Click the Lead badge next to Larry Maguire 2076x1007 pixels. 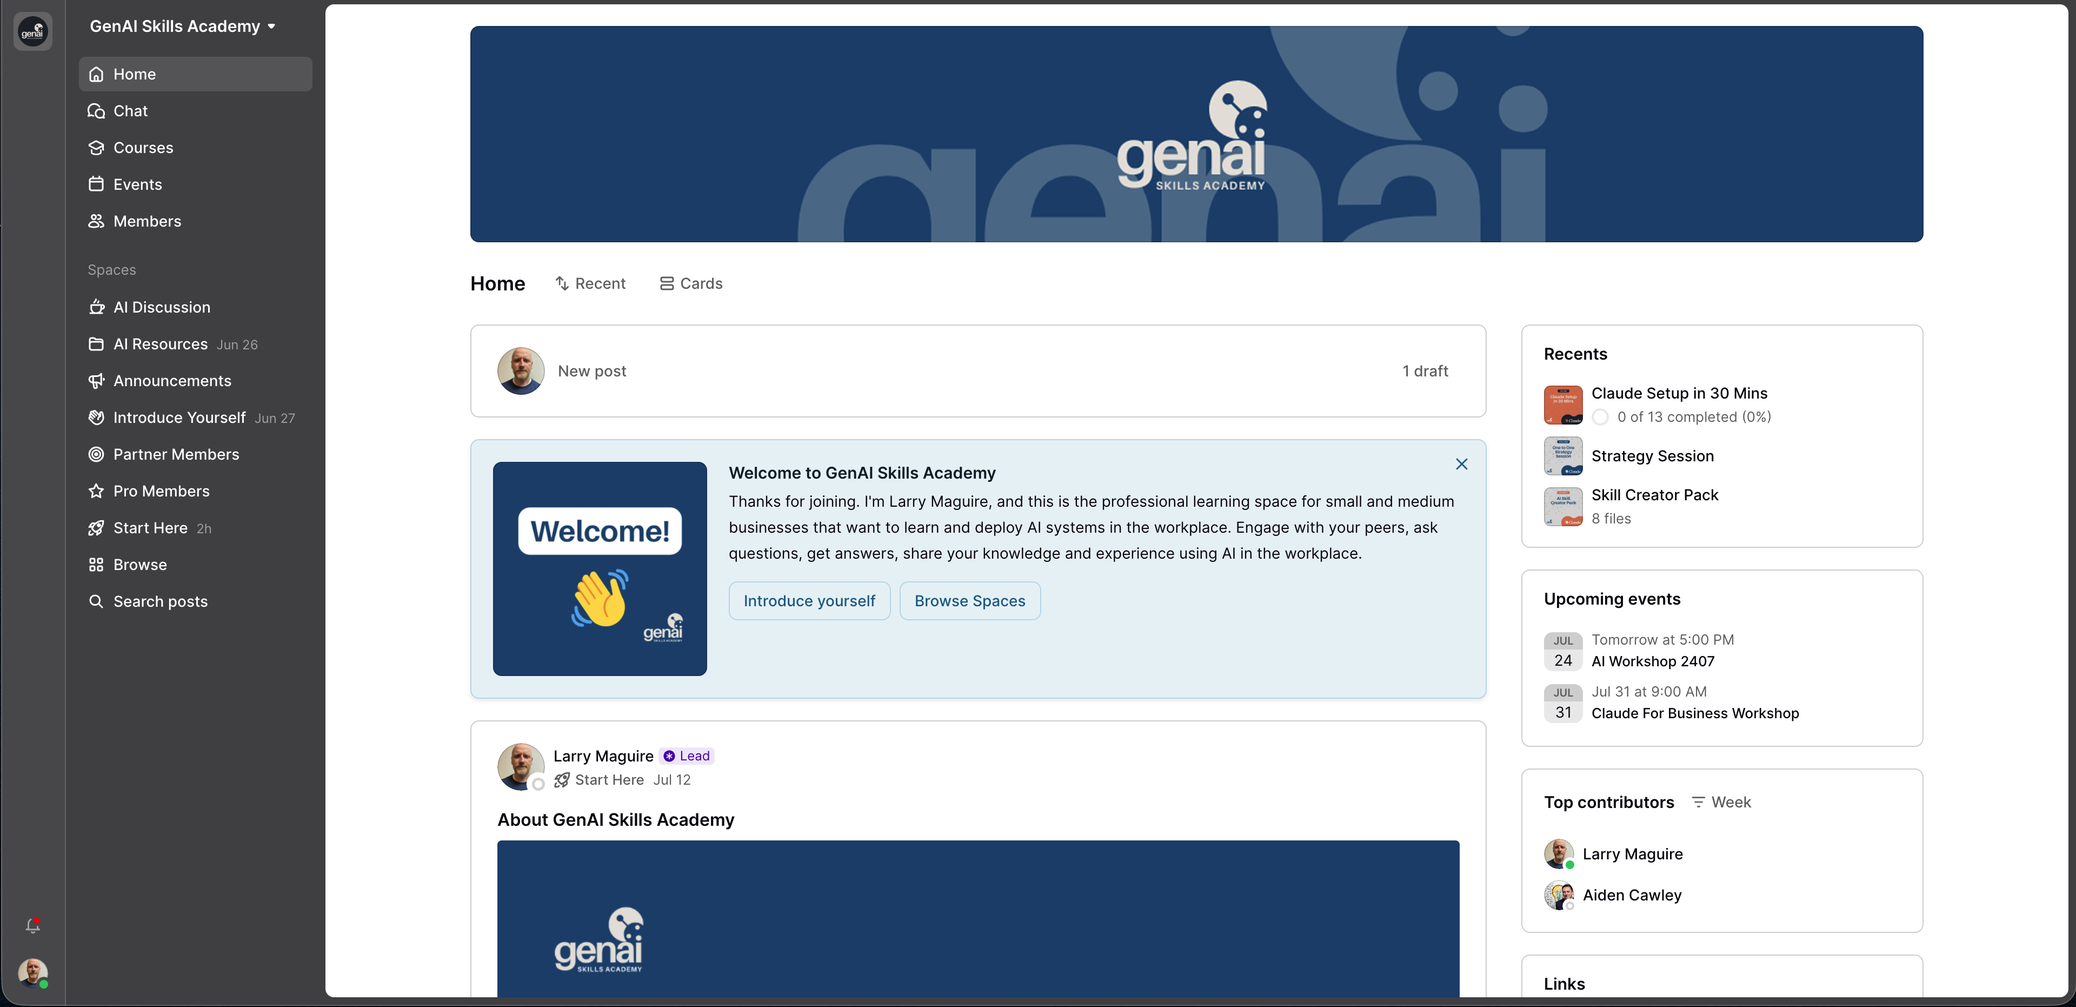click(687, 756)
